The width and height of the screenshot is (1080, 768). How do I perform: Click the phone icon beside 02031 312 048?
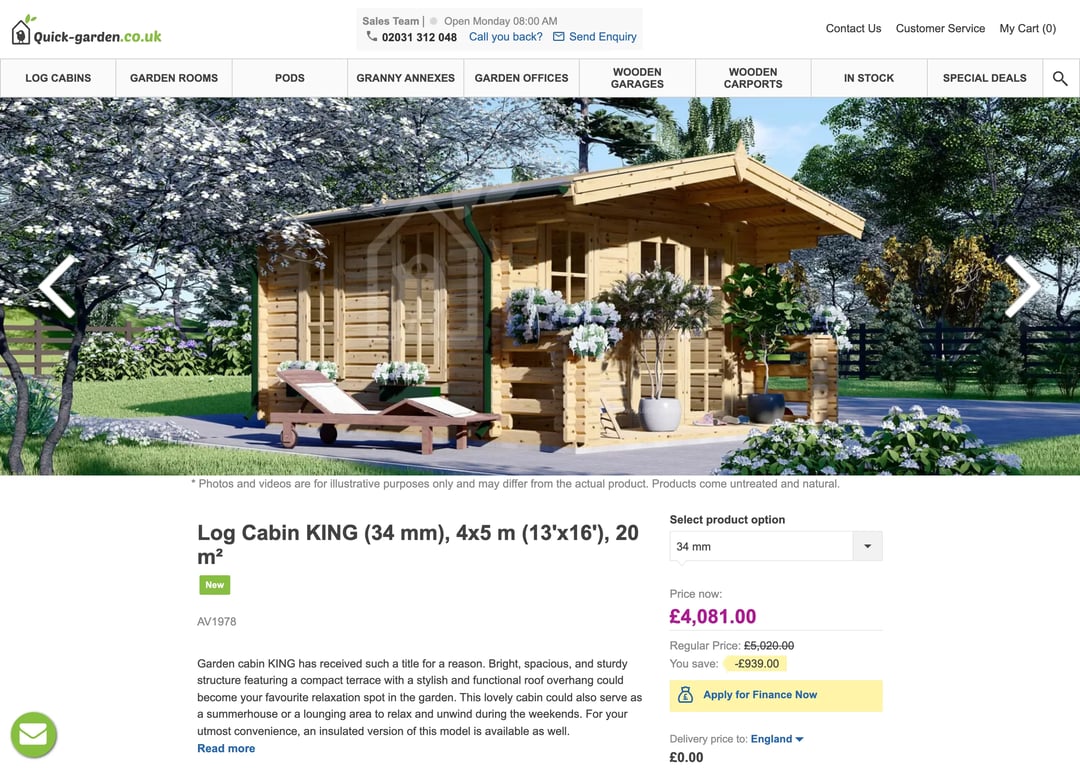371,37
